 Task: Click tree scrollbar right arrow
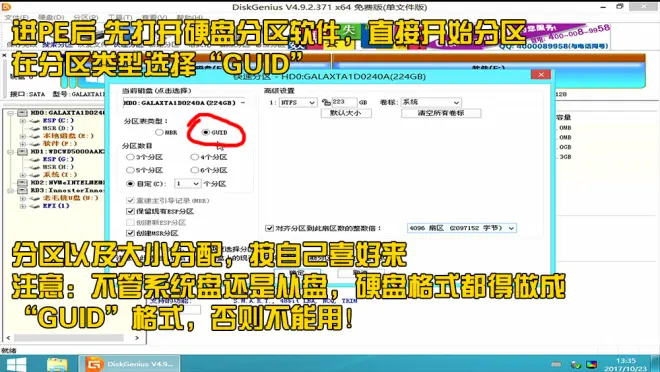137,337
